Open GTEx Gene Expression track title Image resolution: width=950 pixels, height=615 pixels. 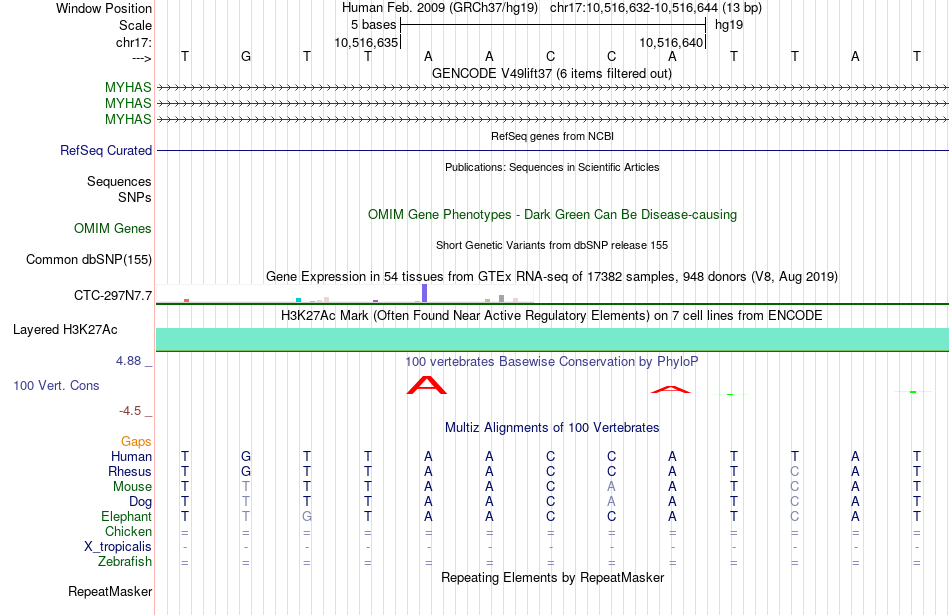(552, 276)
